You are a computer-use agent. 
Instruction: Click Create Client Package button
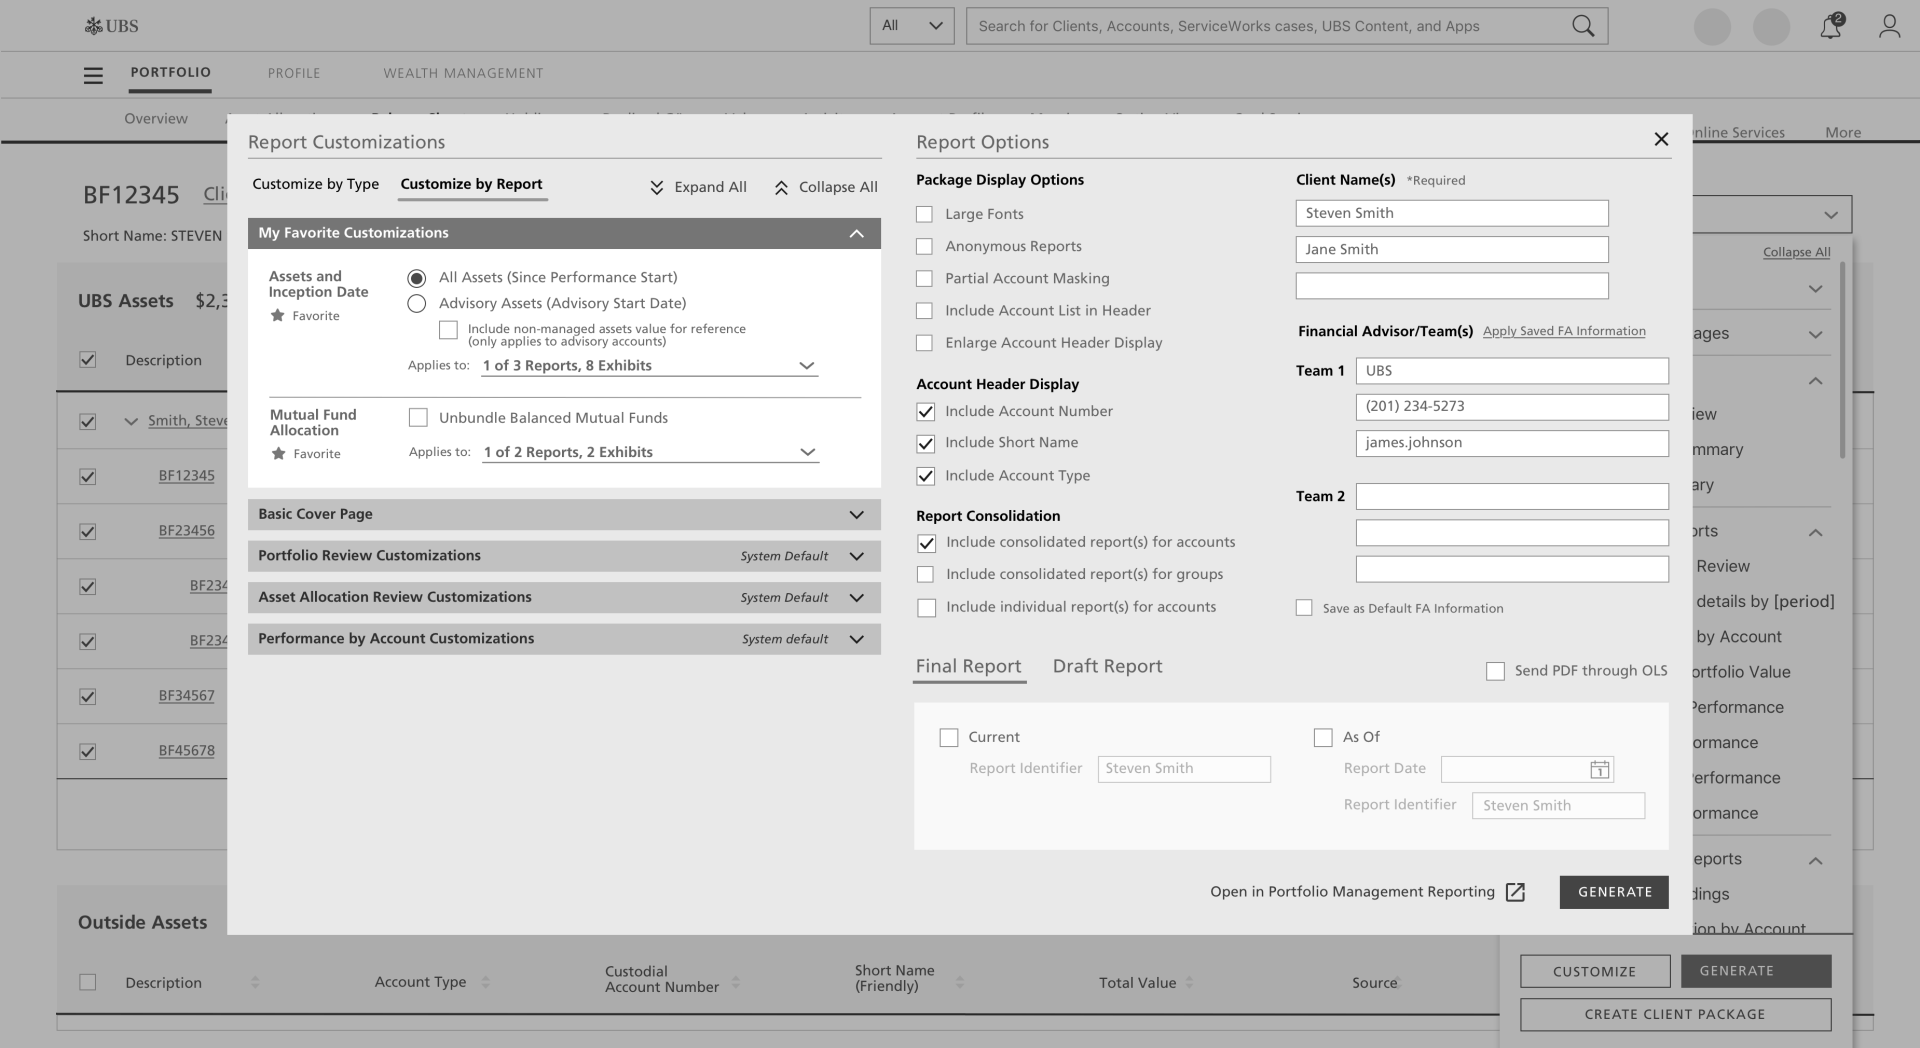tap(1675, 1014)
